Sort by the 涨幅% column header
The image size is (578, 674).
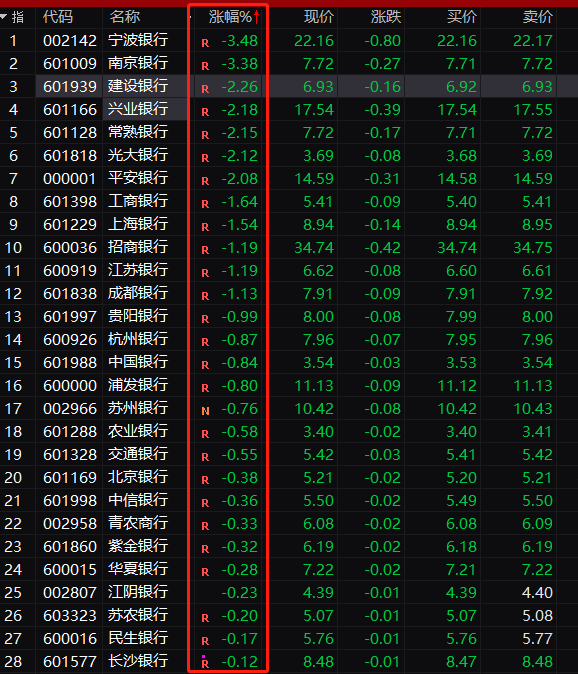pyautogui.click(x=230, y=17)
